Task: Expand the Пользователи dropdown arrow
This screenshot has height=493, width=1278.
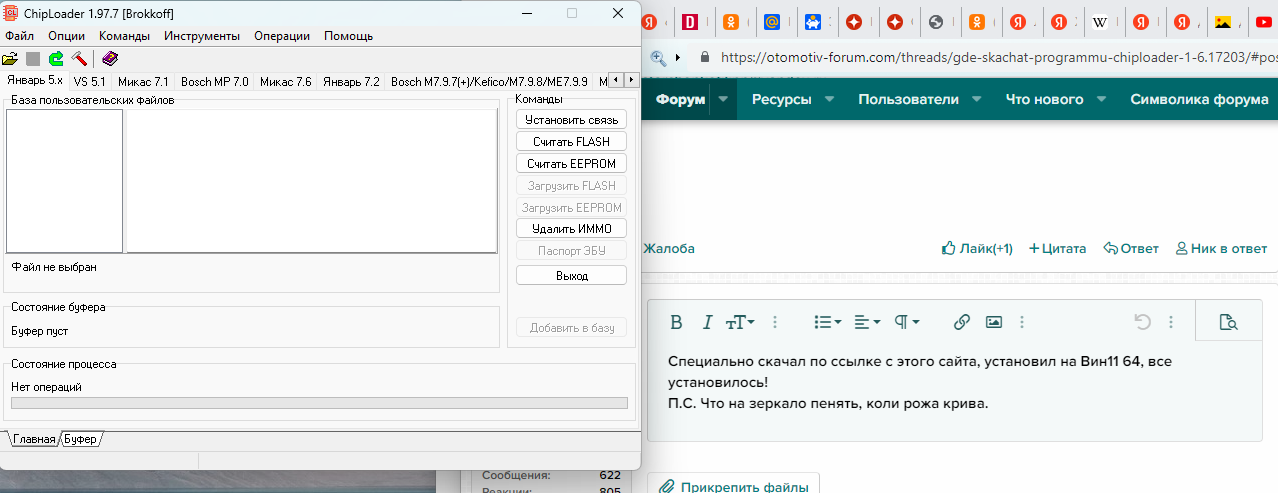Action: pos(976,99)
